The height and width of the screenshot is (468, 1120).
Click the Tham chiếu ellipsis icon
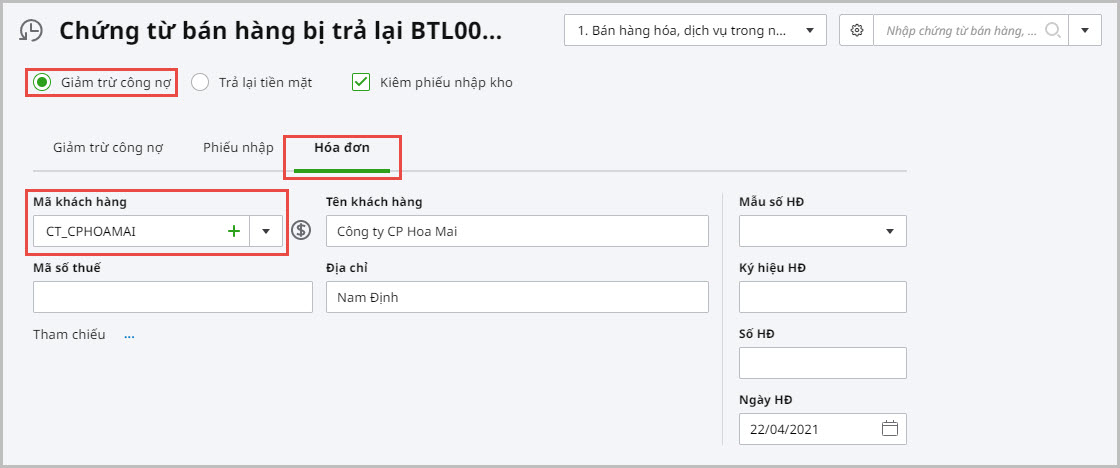click(x=129, y=336)
